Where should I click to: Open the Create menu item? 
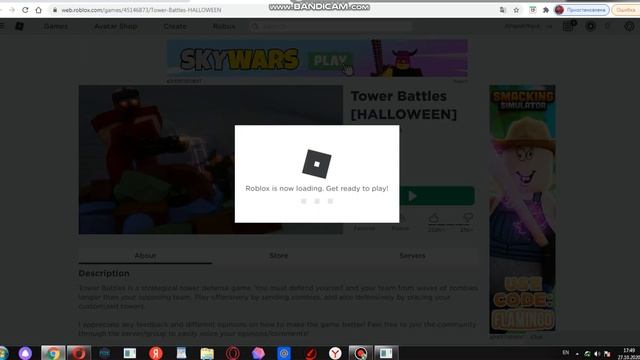click(175, 26)
